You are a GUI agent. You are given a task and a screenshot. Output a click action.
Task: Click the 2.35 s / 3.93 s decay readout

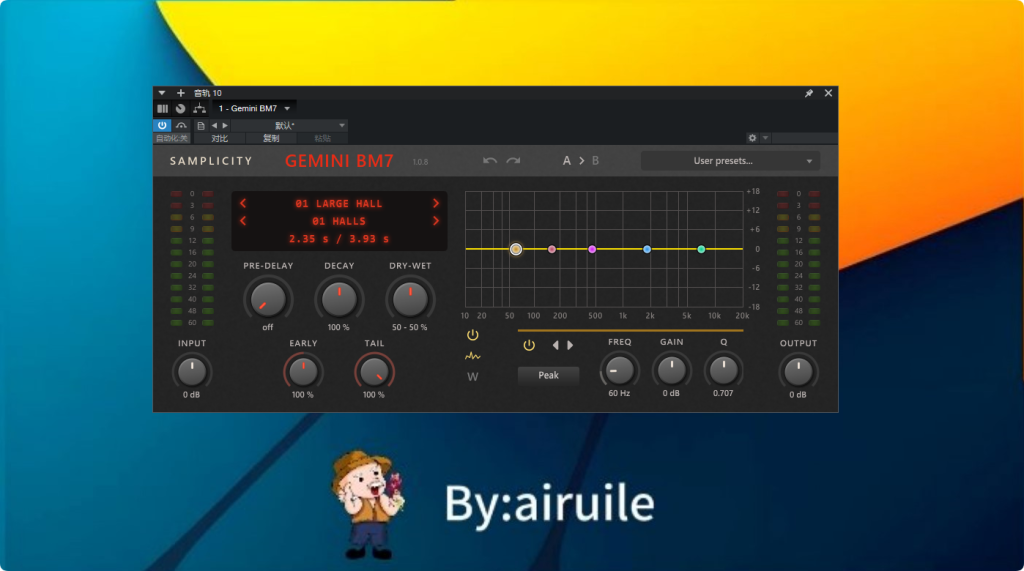pos(339,239)
